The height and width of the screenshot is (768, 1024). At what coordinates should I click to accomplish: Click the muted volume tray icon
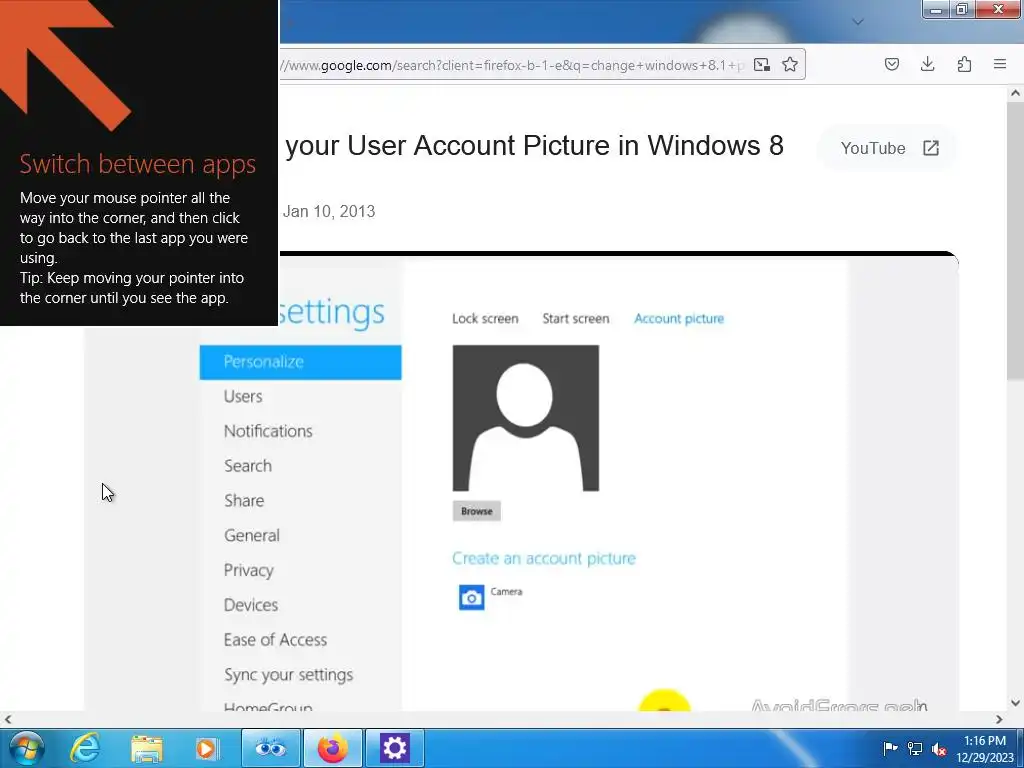[939, 749]
